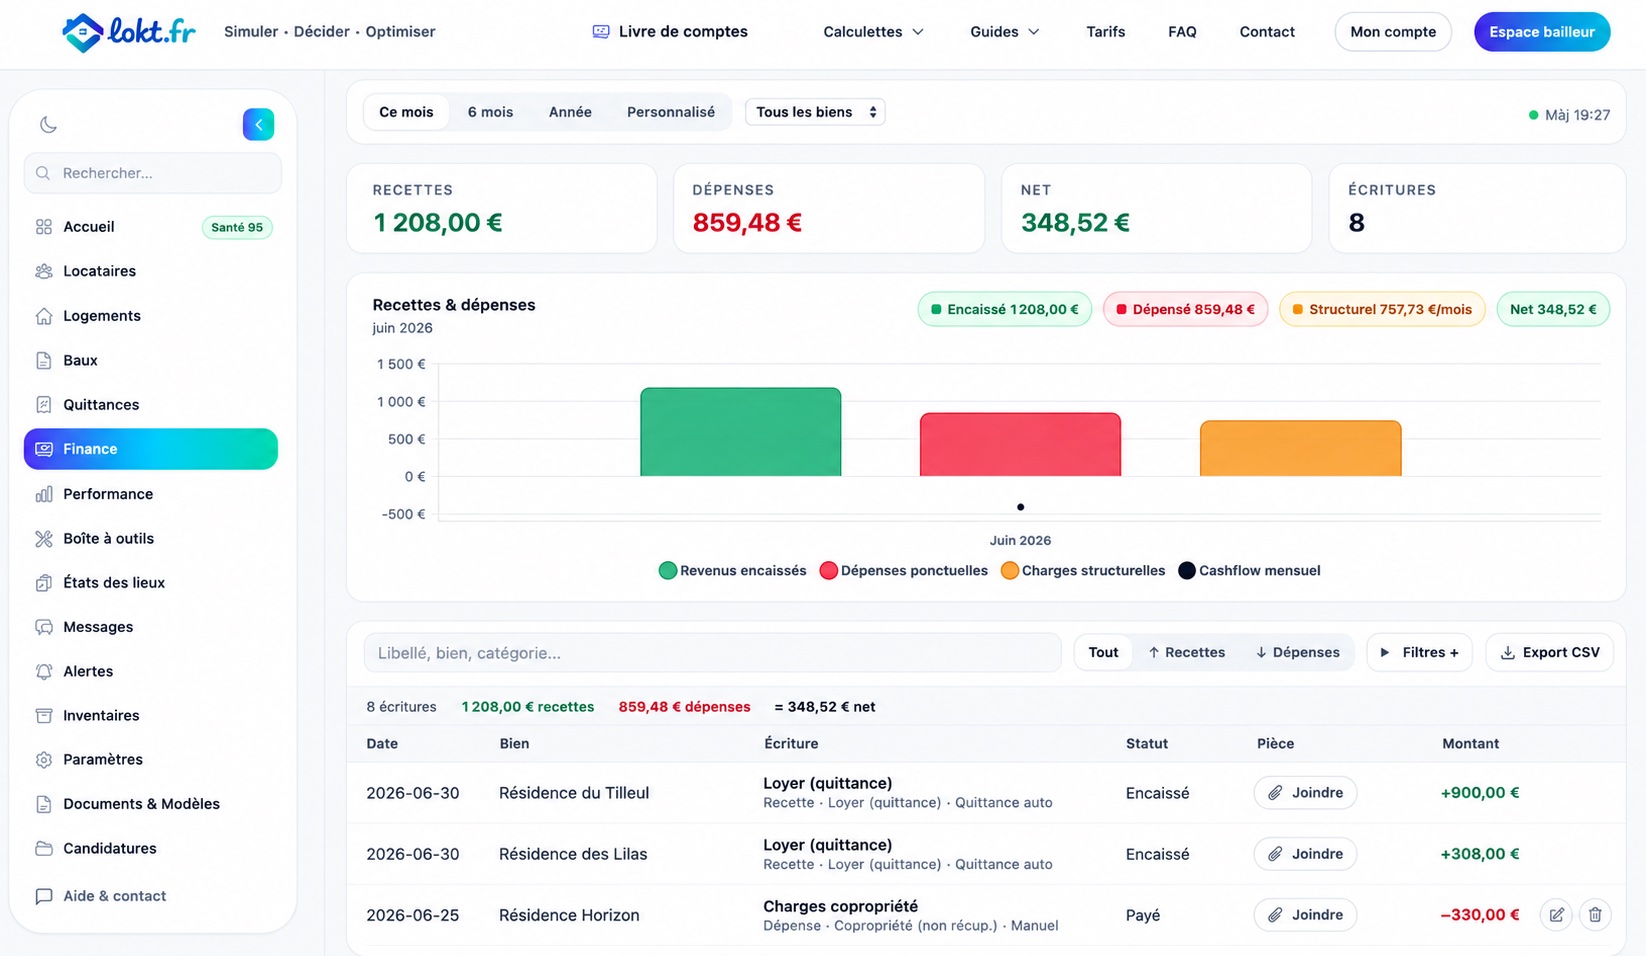
Task: Click the Espace bailleur button
Action: tap(1542, 32)
